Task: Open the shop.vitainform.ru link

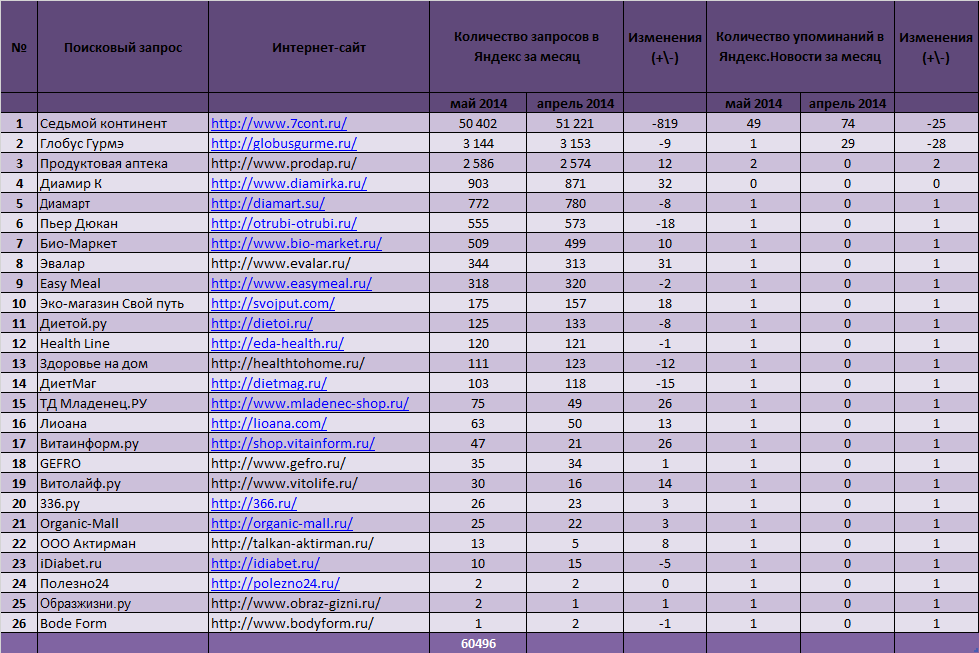Action: point(293,443)
